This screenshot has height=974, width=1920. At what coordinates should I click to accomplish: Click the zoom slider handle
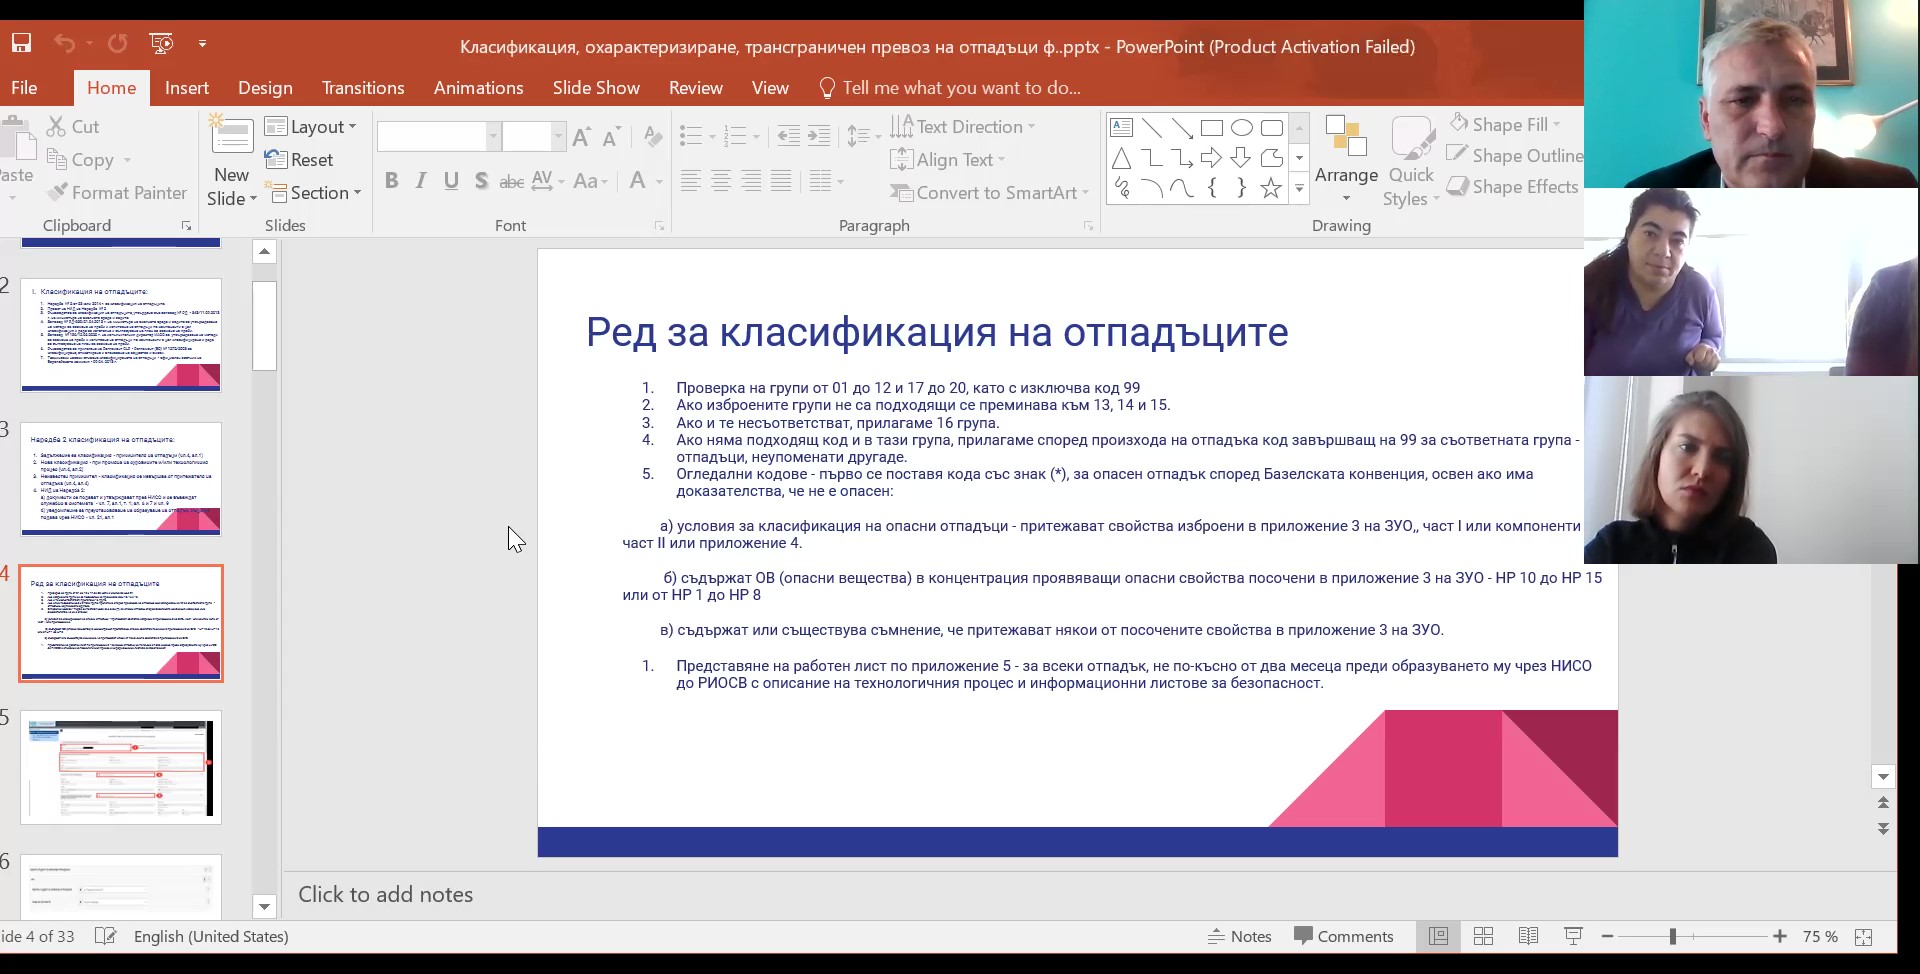tap(1672, 936)
